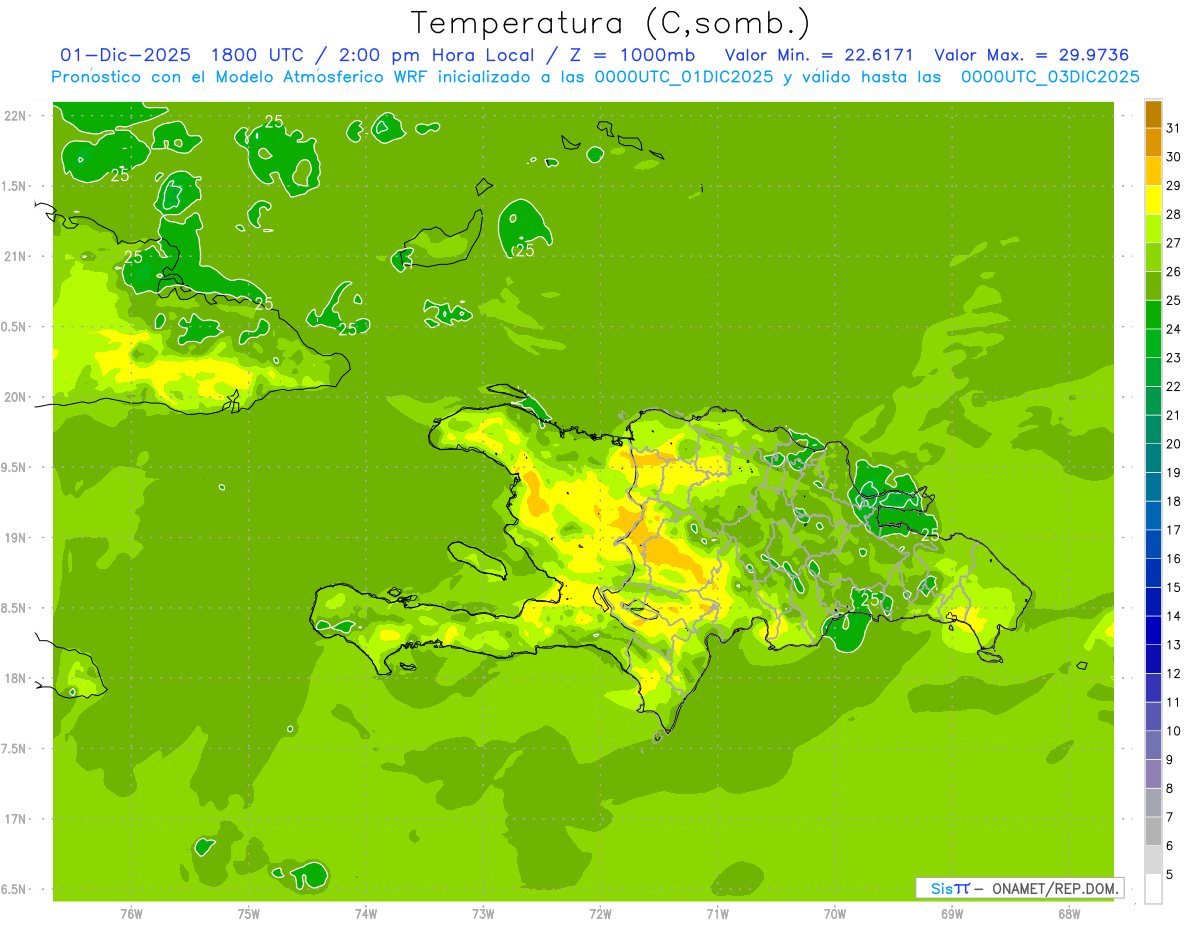
Task: Click the "ONAMET/REP.DOM." credit label
Action: point(1055,888)
